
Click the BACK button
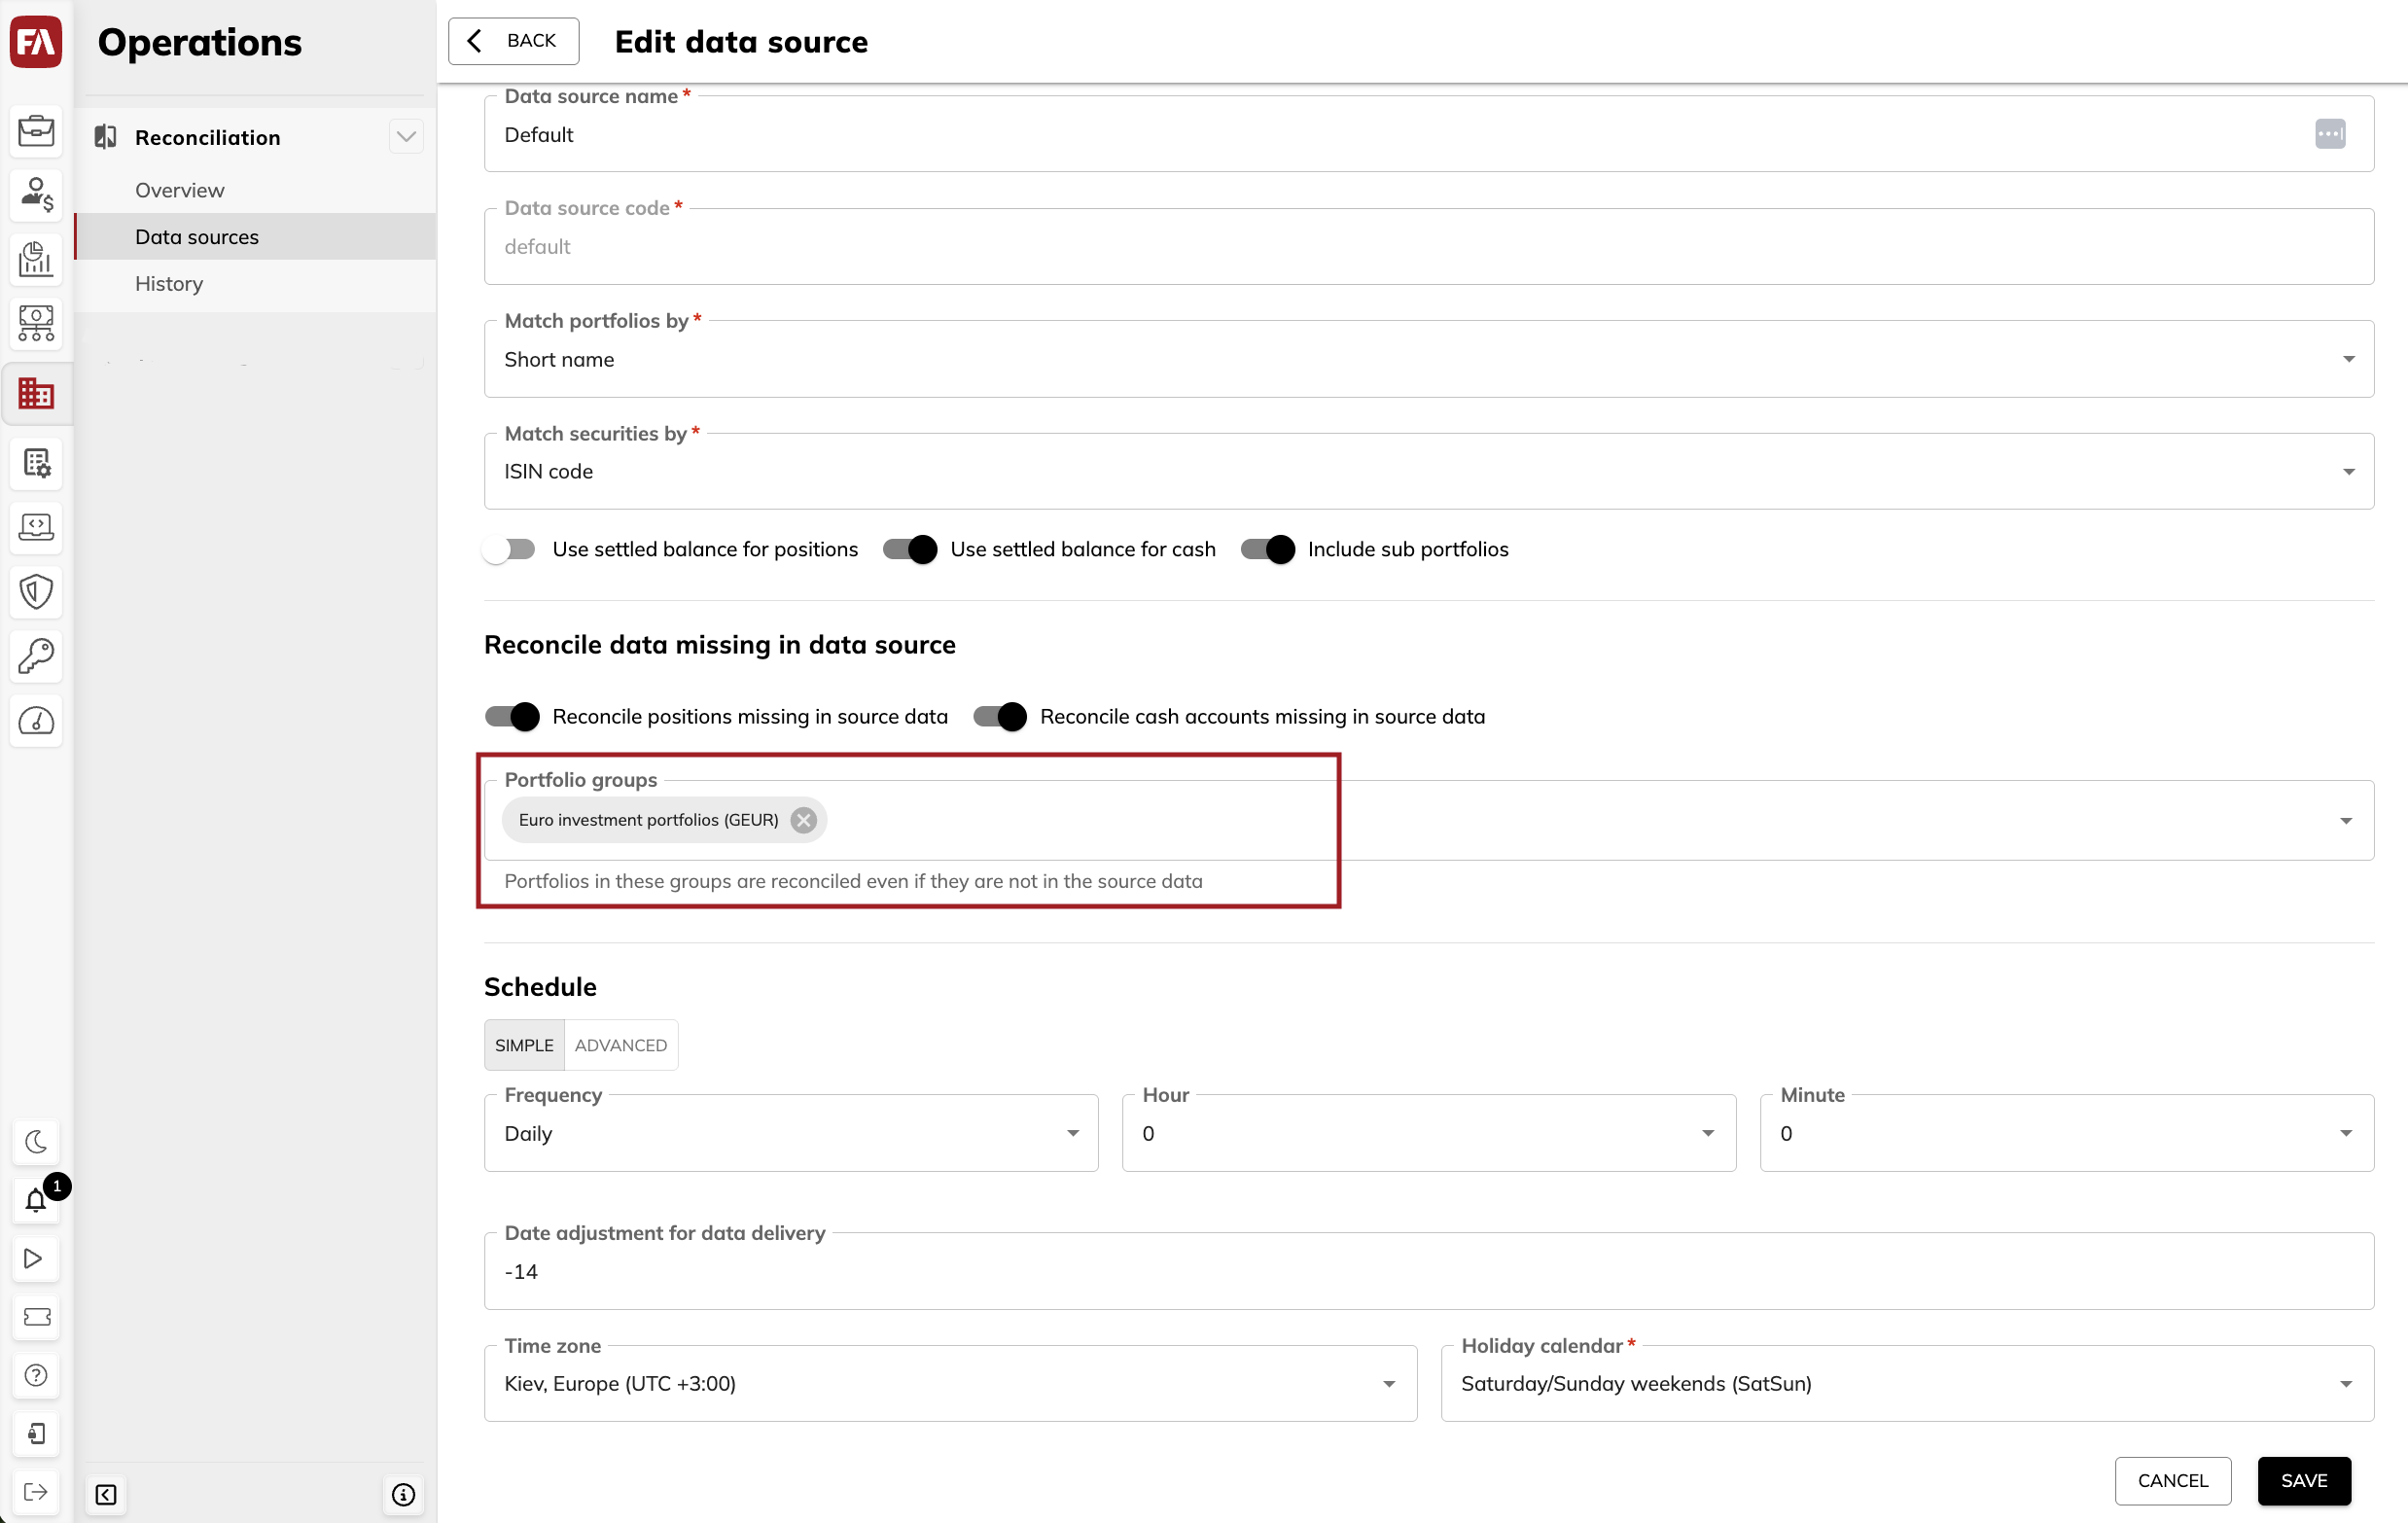513,41
